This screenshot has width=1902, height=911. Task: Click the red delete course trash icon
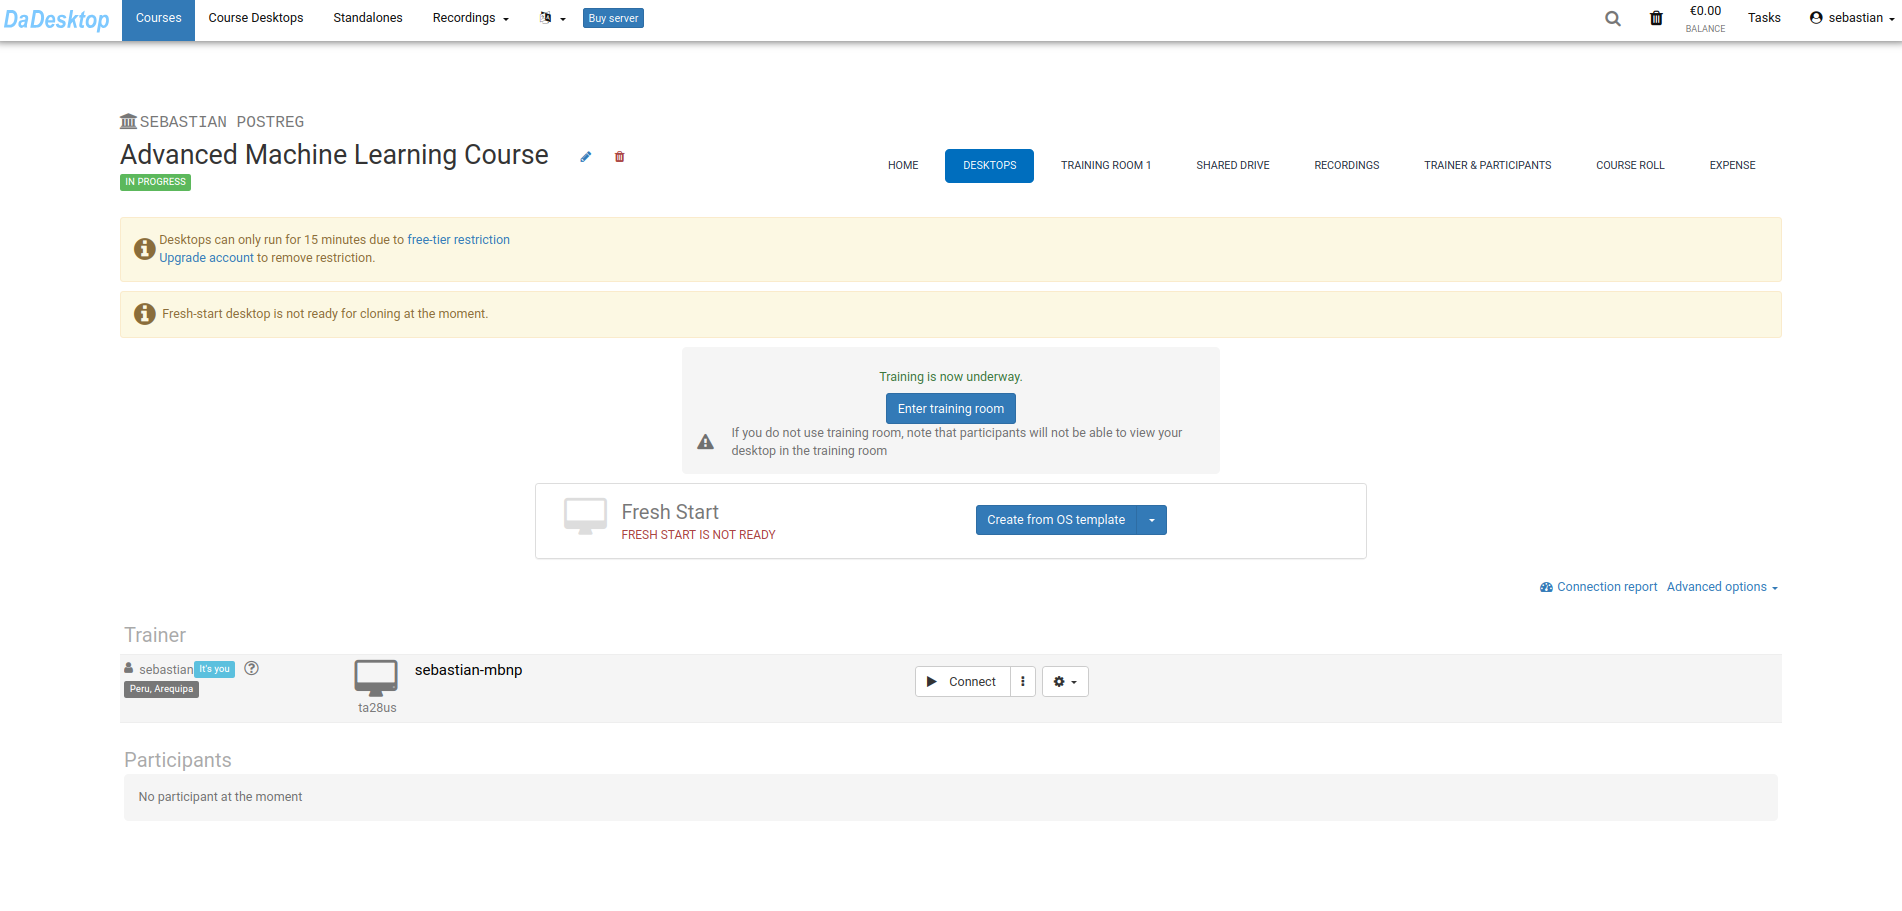(x=620, y=157)
